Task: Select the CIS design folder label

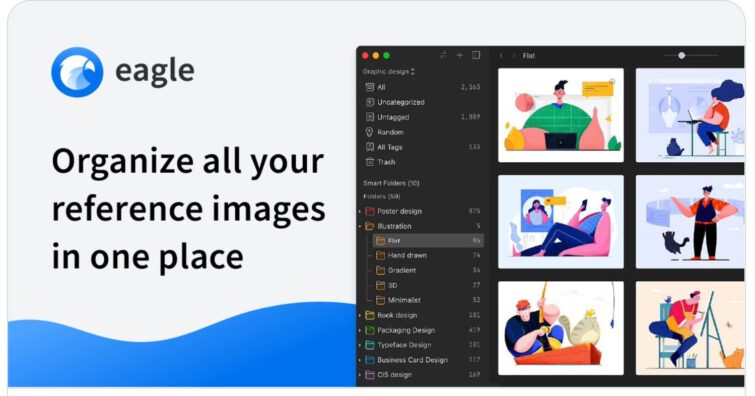Action: tap(394, 375)
